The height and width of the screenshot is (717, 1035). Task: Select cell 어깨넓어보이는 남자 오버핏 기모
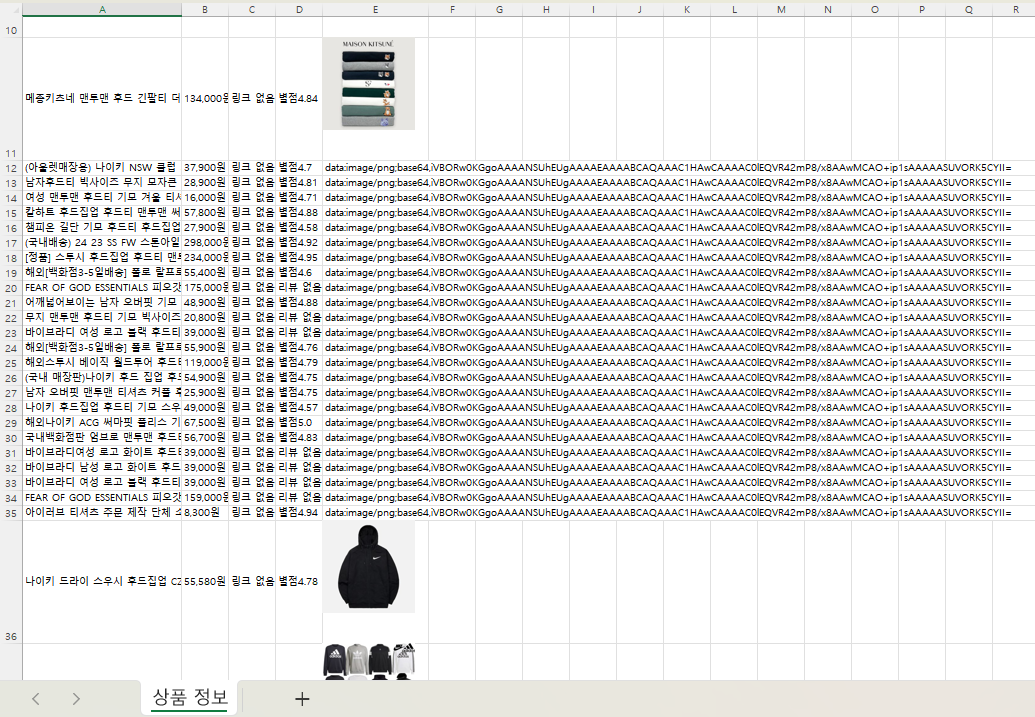(x=102, y=302)
